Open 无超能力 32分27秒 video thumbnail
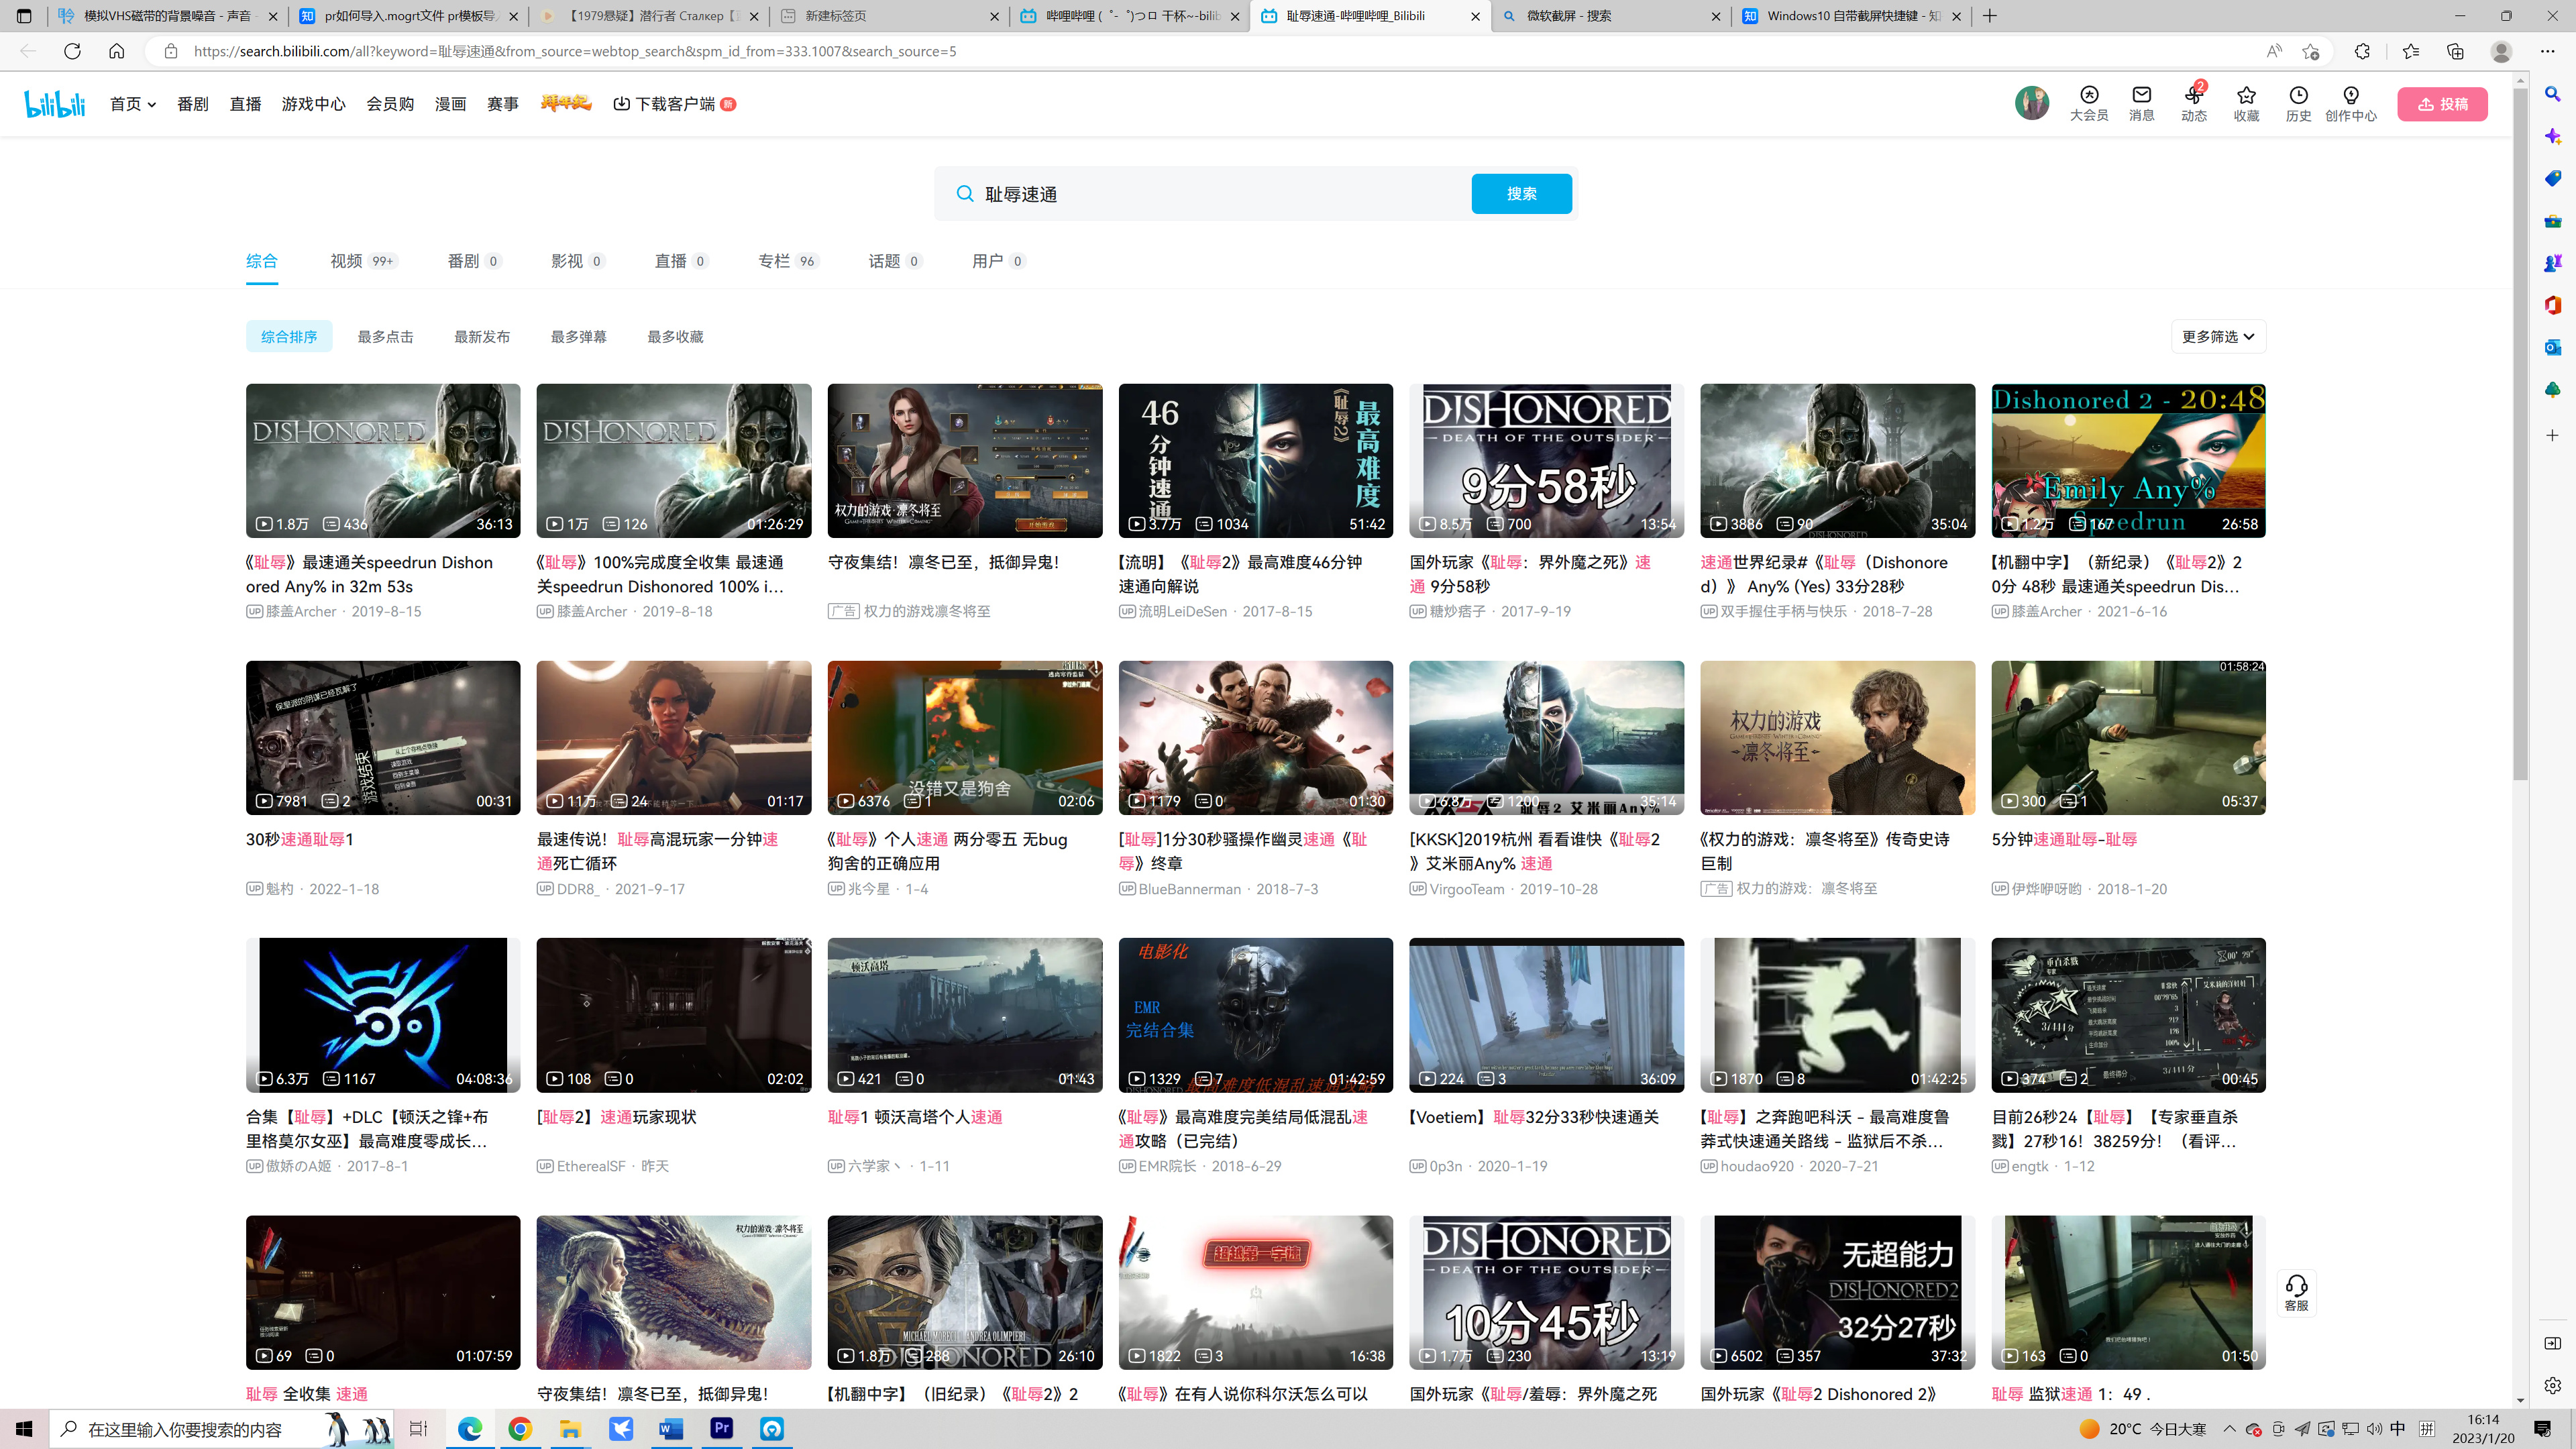 coord(1837,1292)
